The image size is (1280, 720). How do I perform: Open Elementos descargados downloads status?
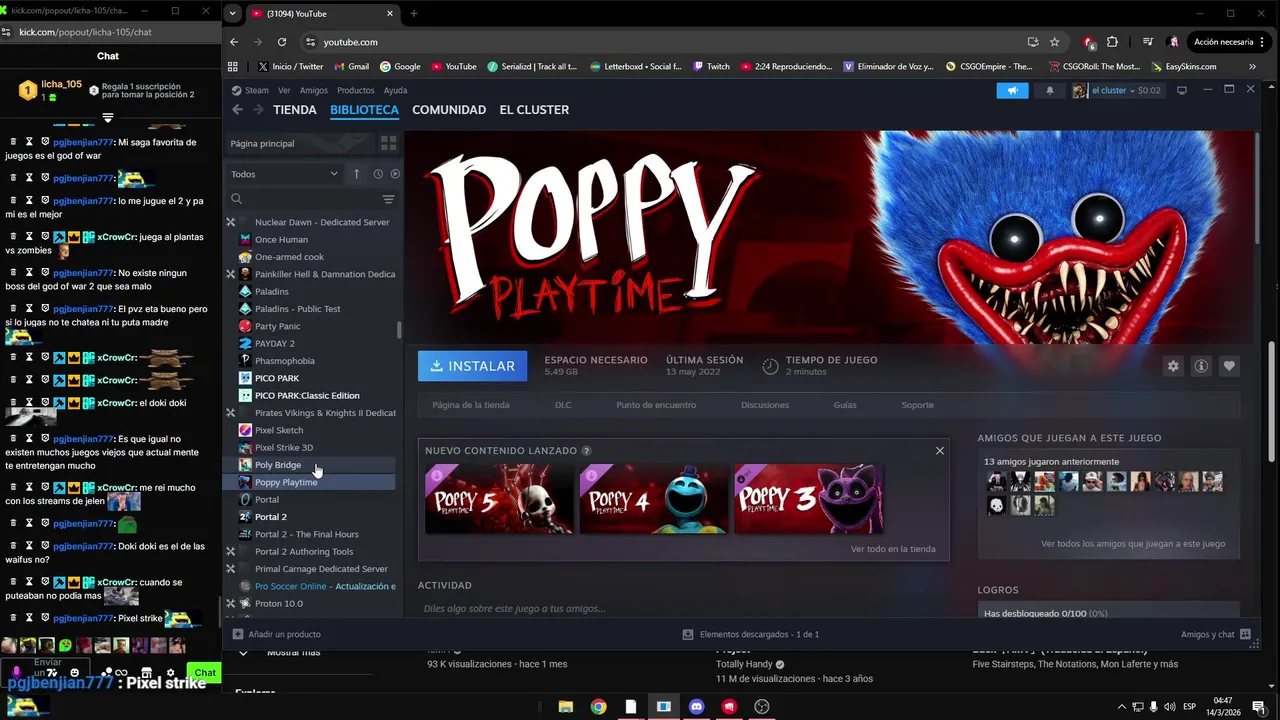point(750,634)
